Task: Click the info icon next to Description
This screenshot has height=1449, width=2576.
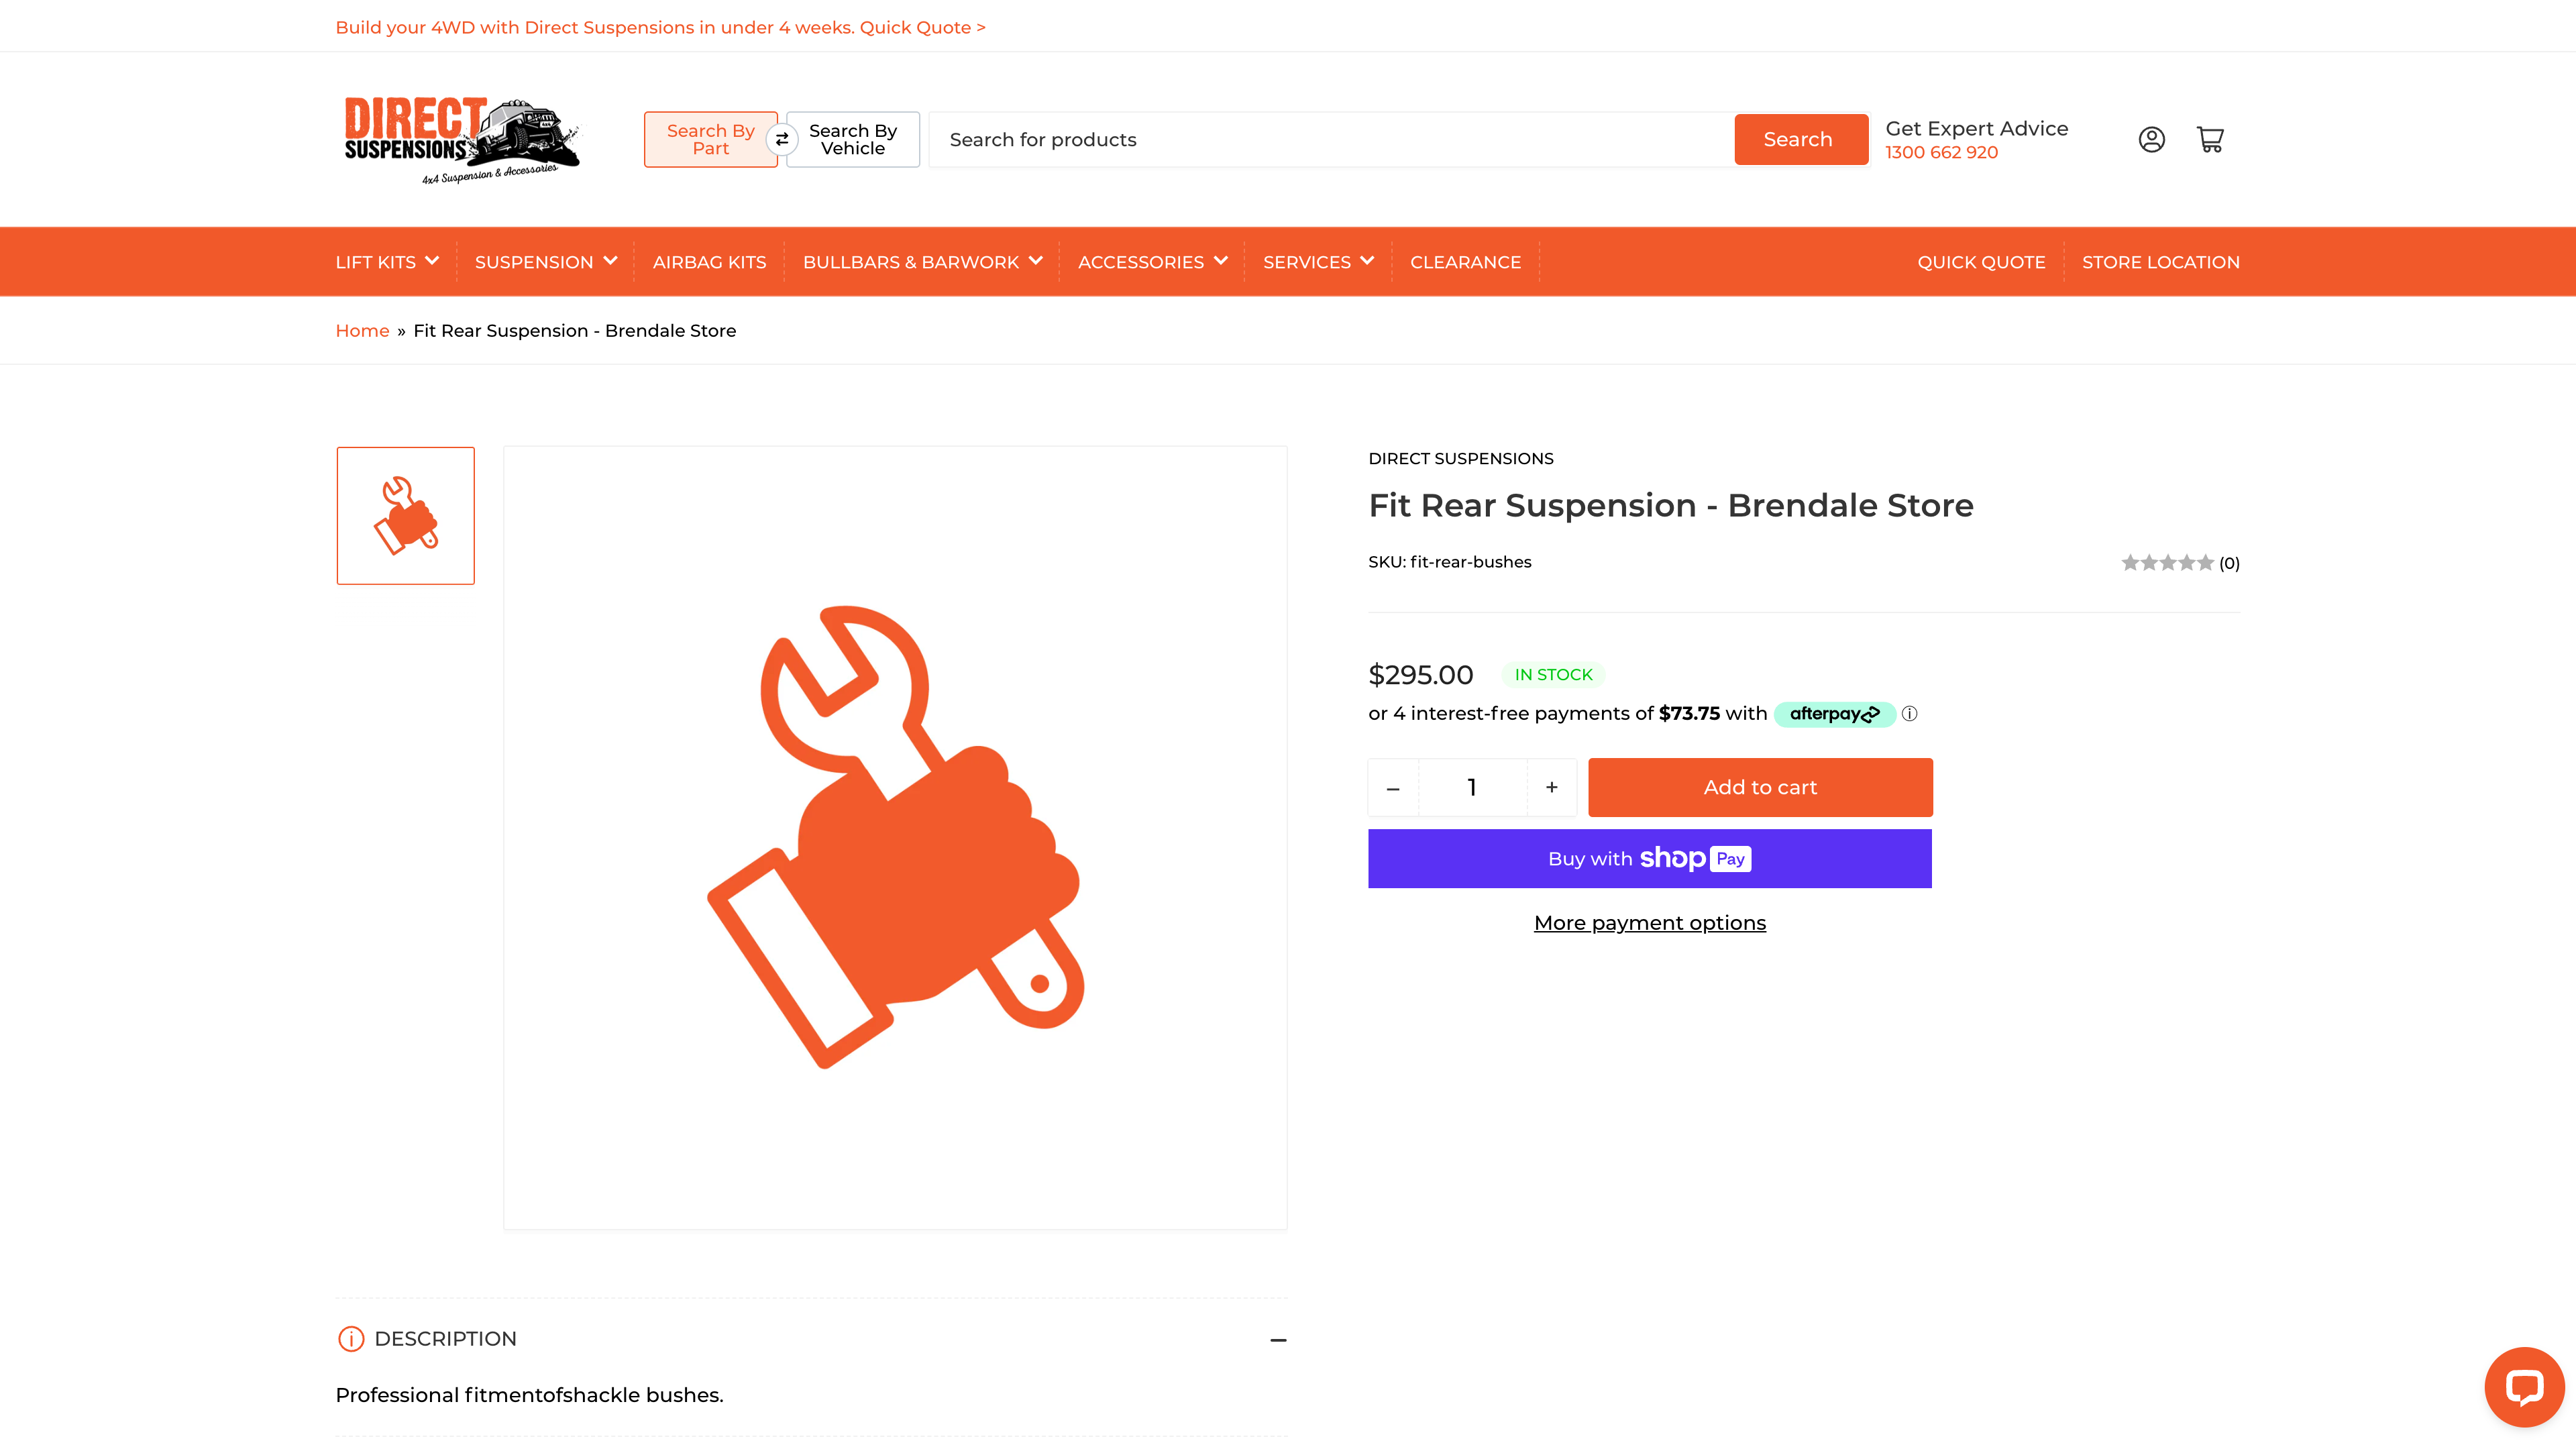Action: [x=350, y=1338]
